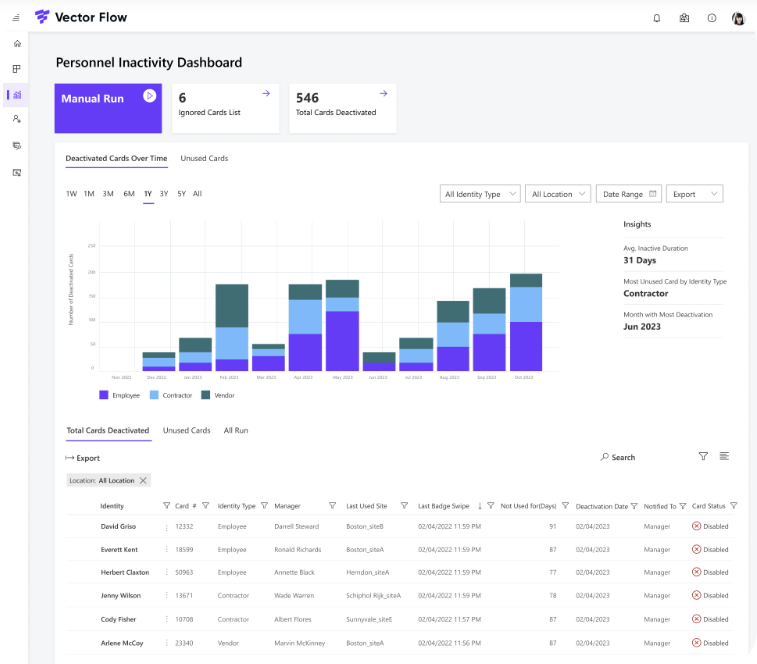Remove the All Location filter chip

(x=143, y=481)
